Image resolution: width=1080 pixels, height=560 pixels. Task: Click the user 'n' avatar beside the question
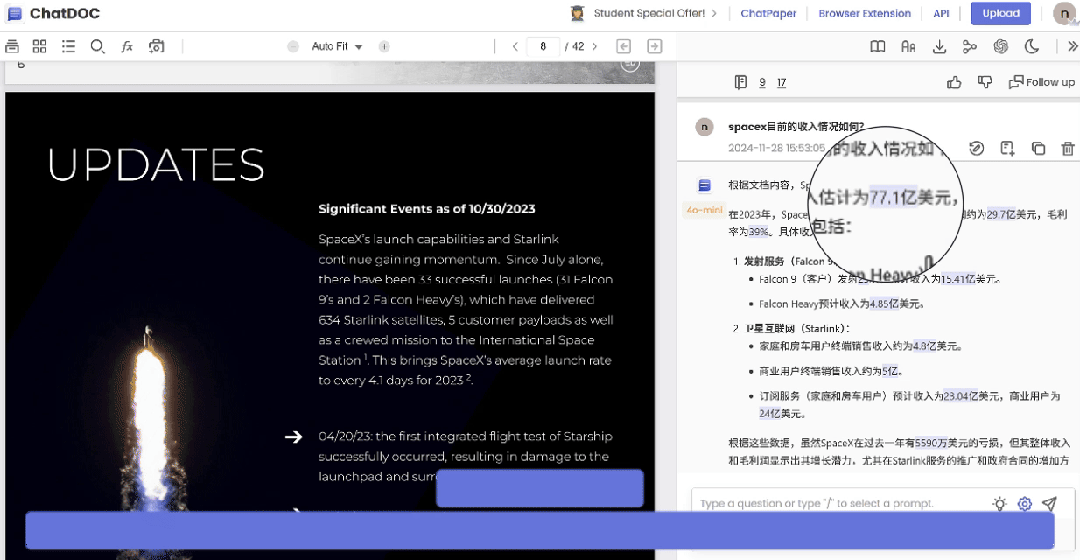pos(704,127)
